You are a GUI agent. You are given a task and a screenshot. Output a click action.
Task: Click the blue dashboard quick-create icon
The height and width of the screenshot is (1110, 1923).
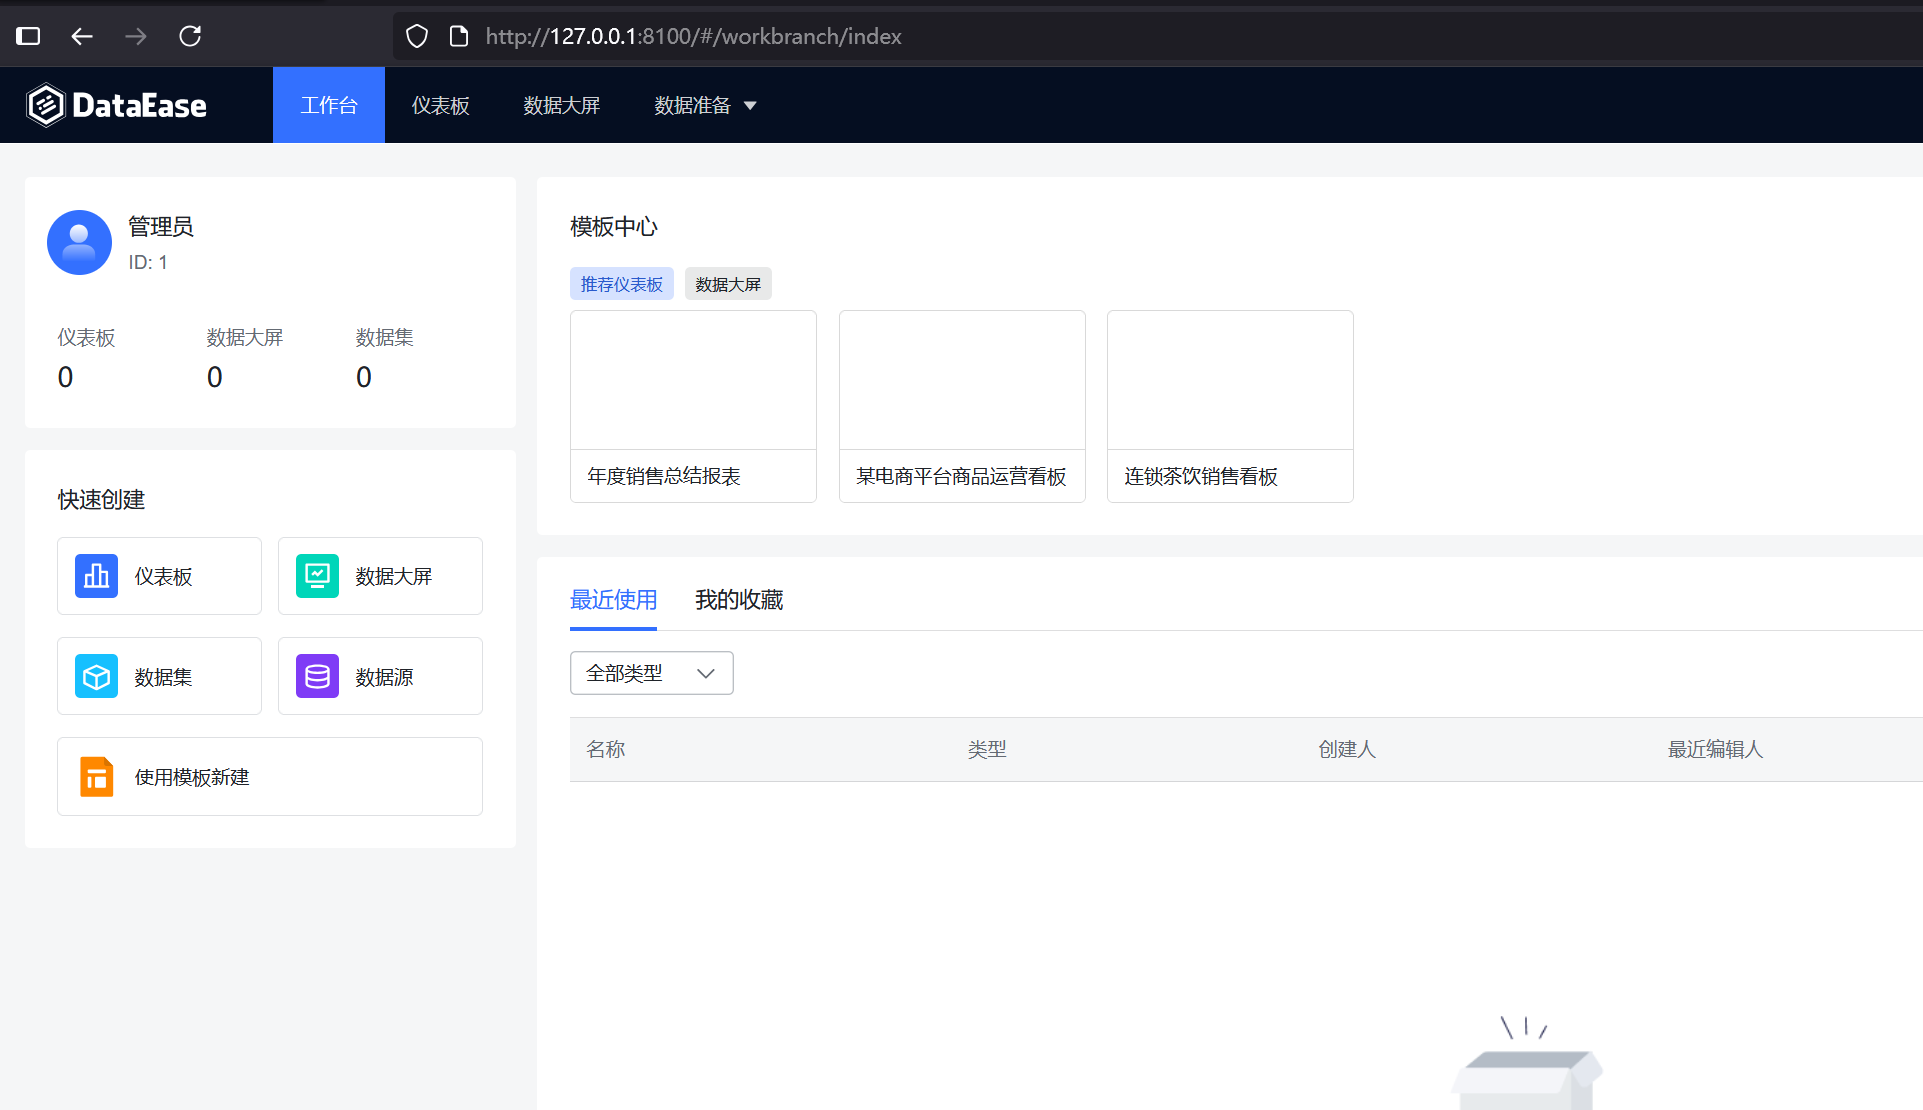96,576
